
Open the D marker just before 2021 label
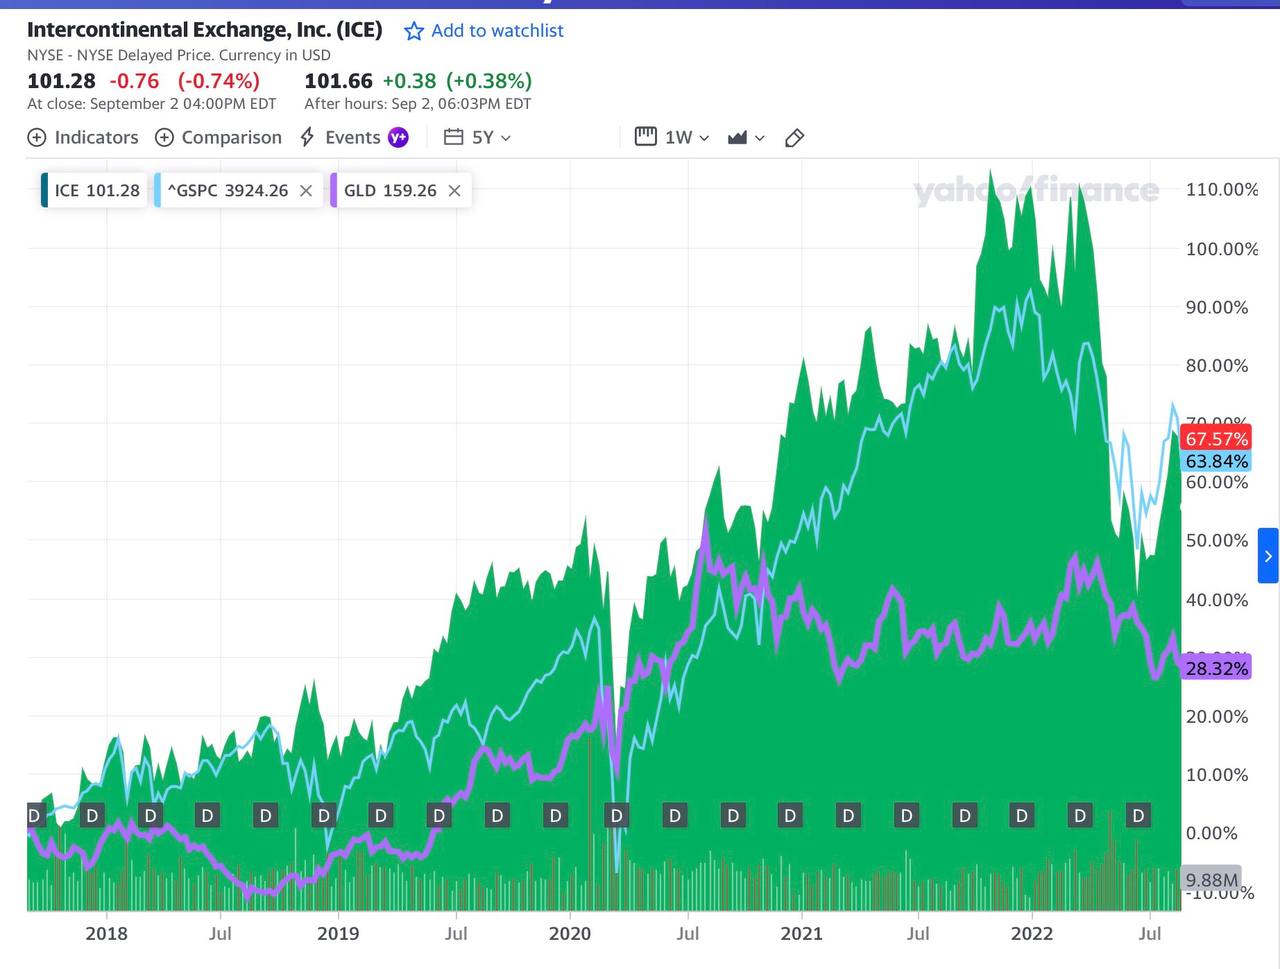click(790, 816)
